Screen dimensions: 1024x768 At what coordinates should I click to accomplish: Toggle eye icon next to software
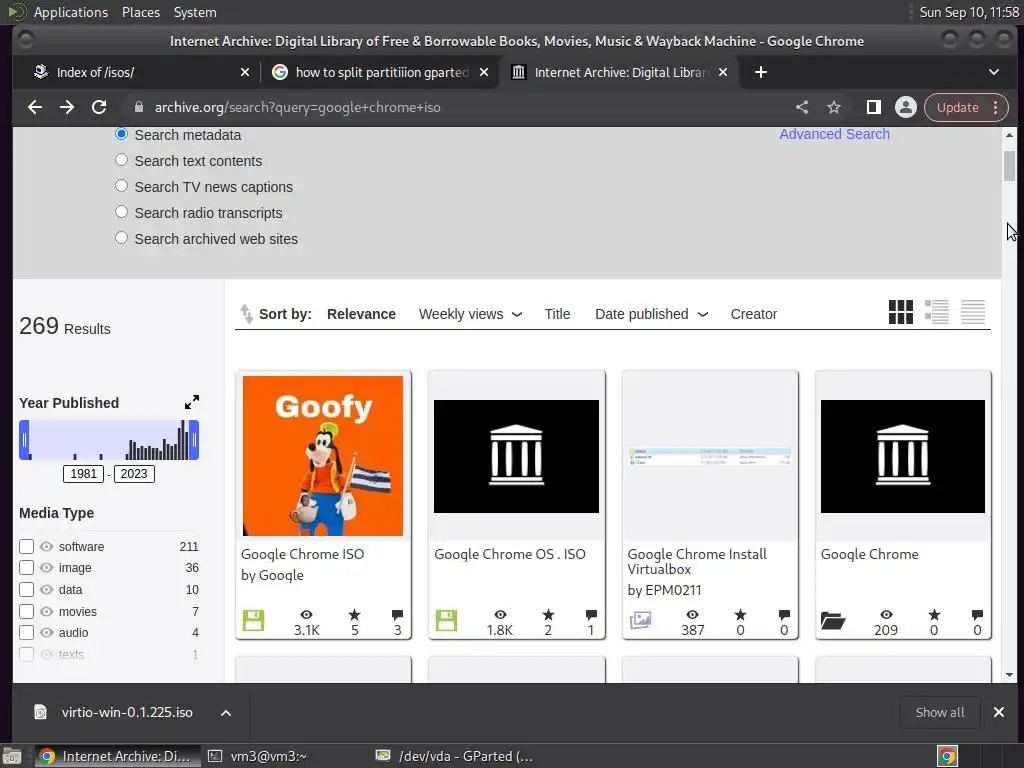click(46, 547)
